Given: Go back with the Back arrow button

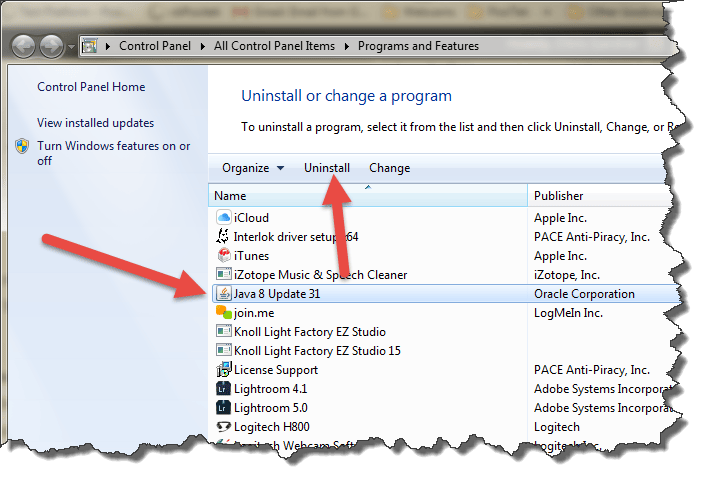Looking at the screenshot, I should [x=23, y=46].
